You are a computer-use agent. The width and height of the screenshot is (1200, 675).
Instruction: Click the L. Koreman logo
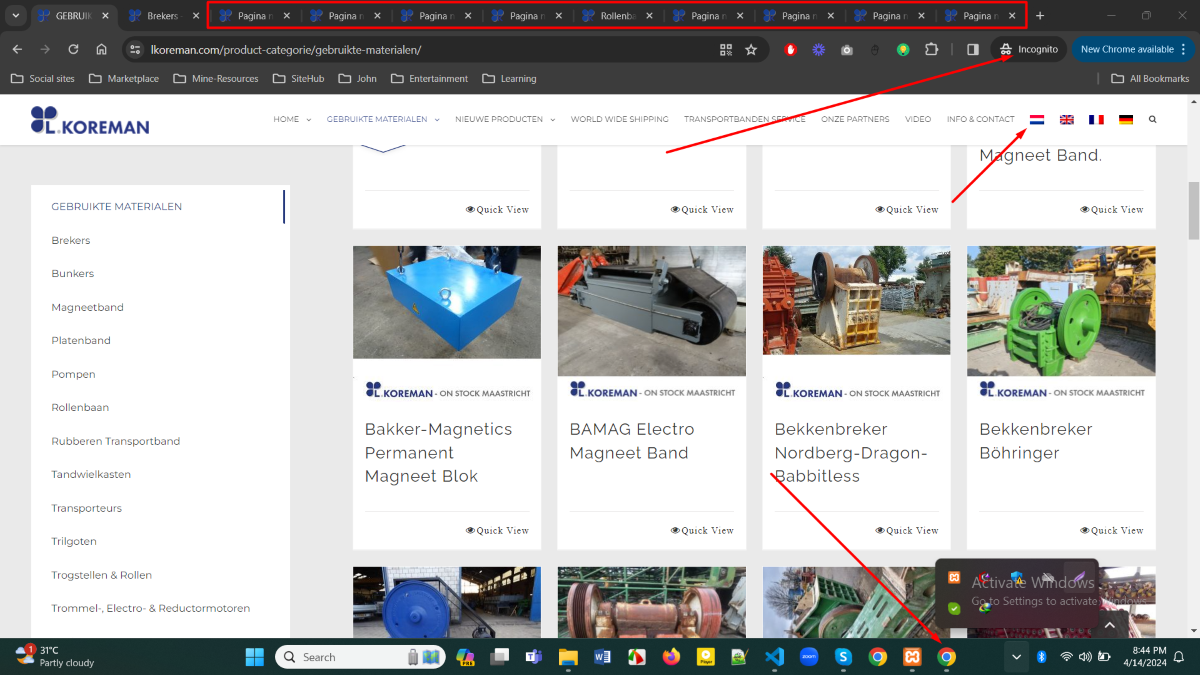(x=90, y=120)
